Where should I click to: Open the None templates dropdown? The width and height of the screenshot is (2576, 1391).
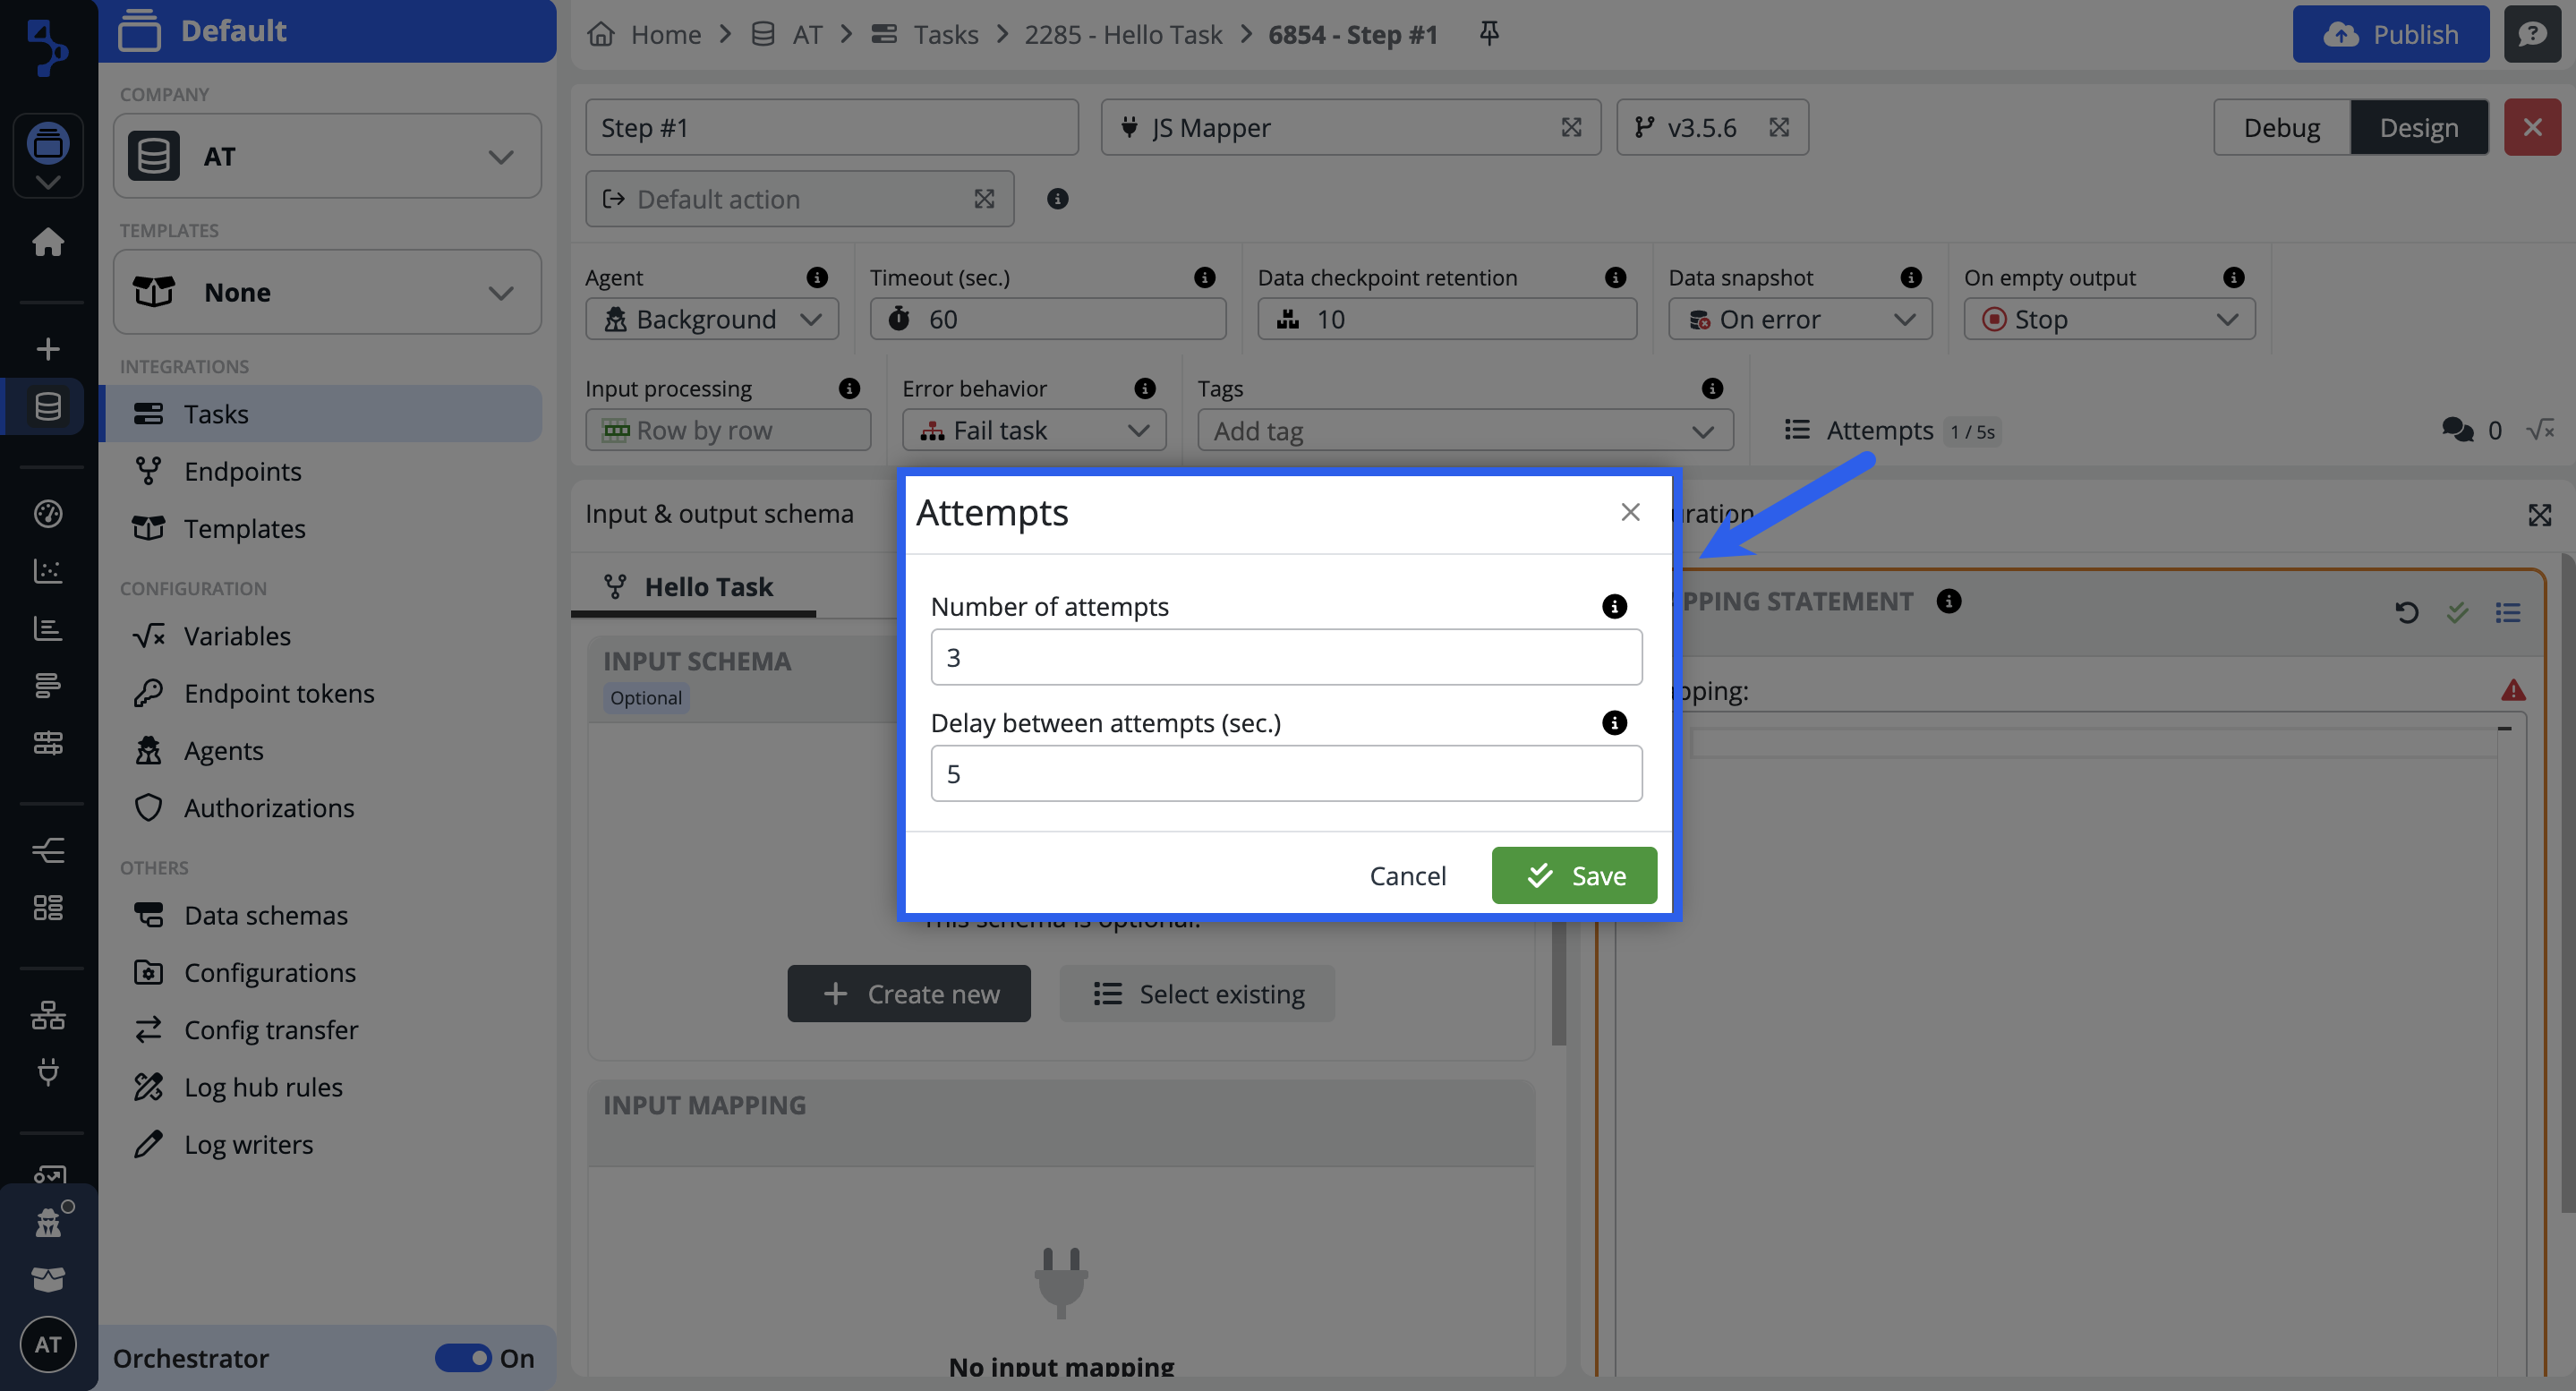tap(327, 292)
